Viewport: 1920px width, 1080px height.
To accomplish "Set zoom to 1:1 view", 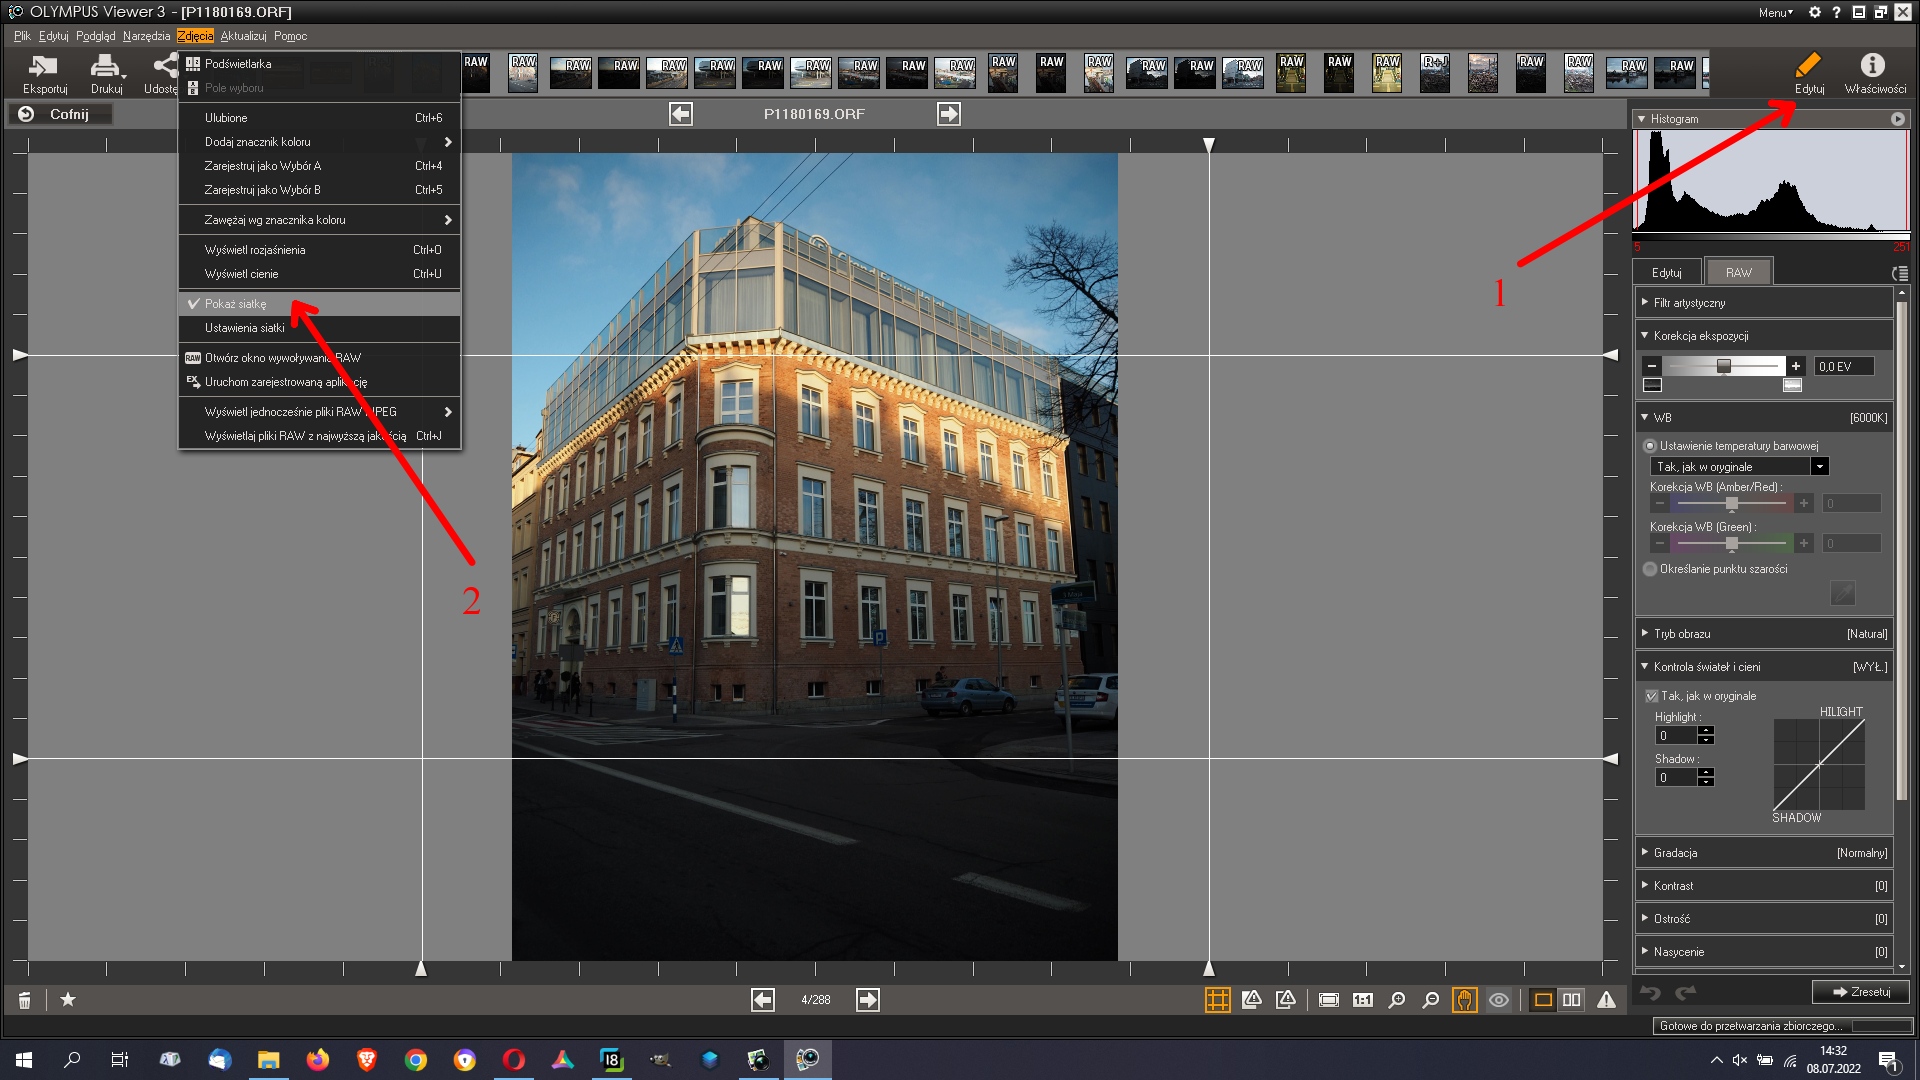I will pyautogui.click(x=1362, y=1000).
